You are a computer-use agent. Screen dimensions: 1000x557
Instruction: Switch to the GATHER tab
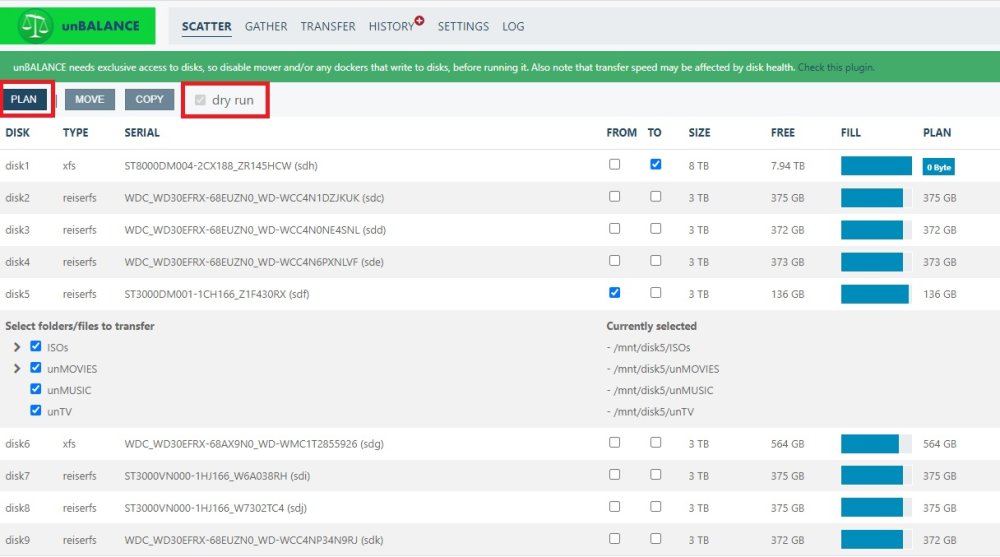(266, 26)
